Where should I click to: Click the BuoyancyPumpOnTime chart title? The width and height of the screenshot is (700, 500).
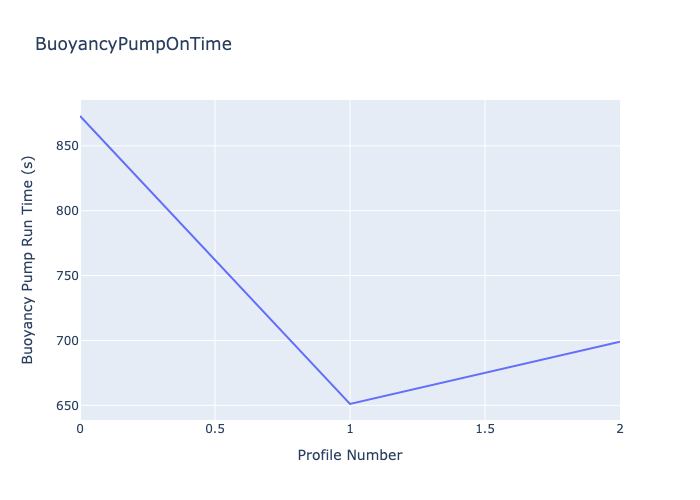click(133, 44)
